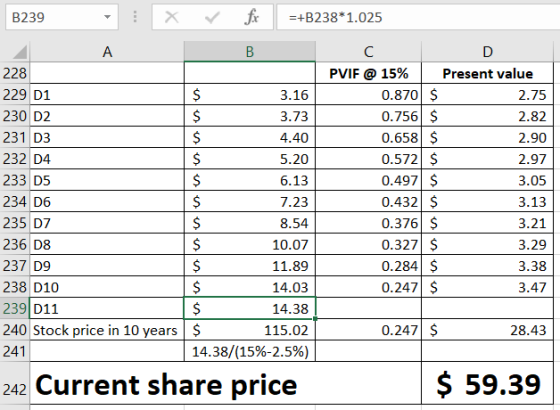
Task: Select row 228 header
Action: [15, 73]
